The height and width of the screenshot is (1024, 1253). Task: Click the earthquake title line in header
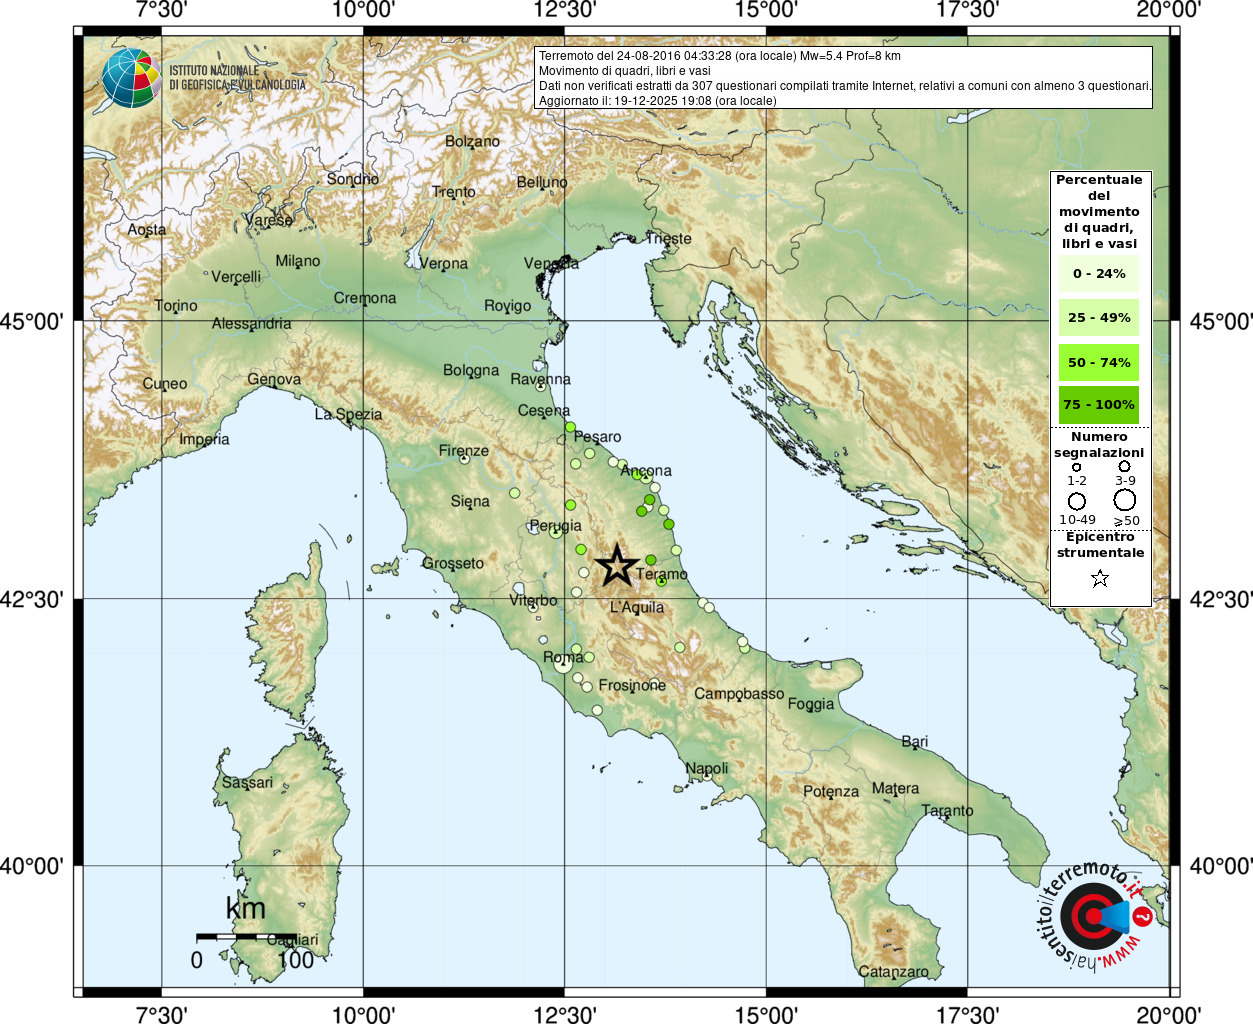720,56
